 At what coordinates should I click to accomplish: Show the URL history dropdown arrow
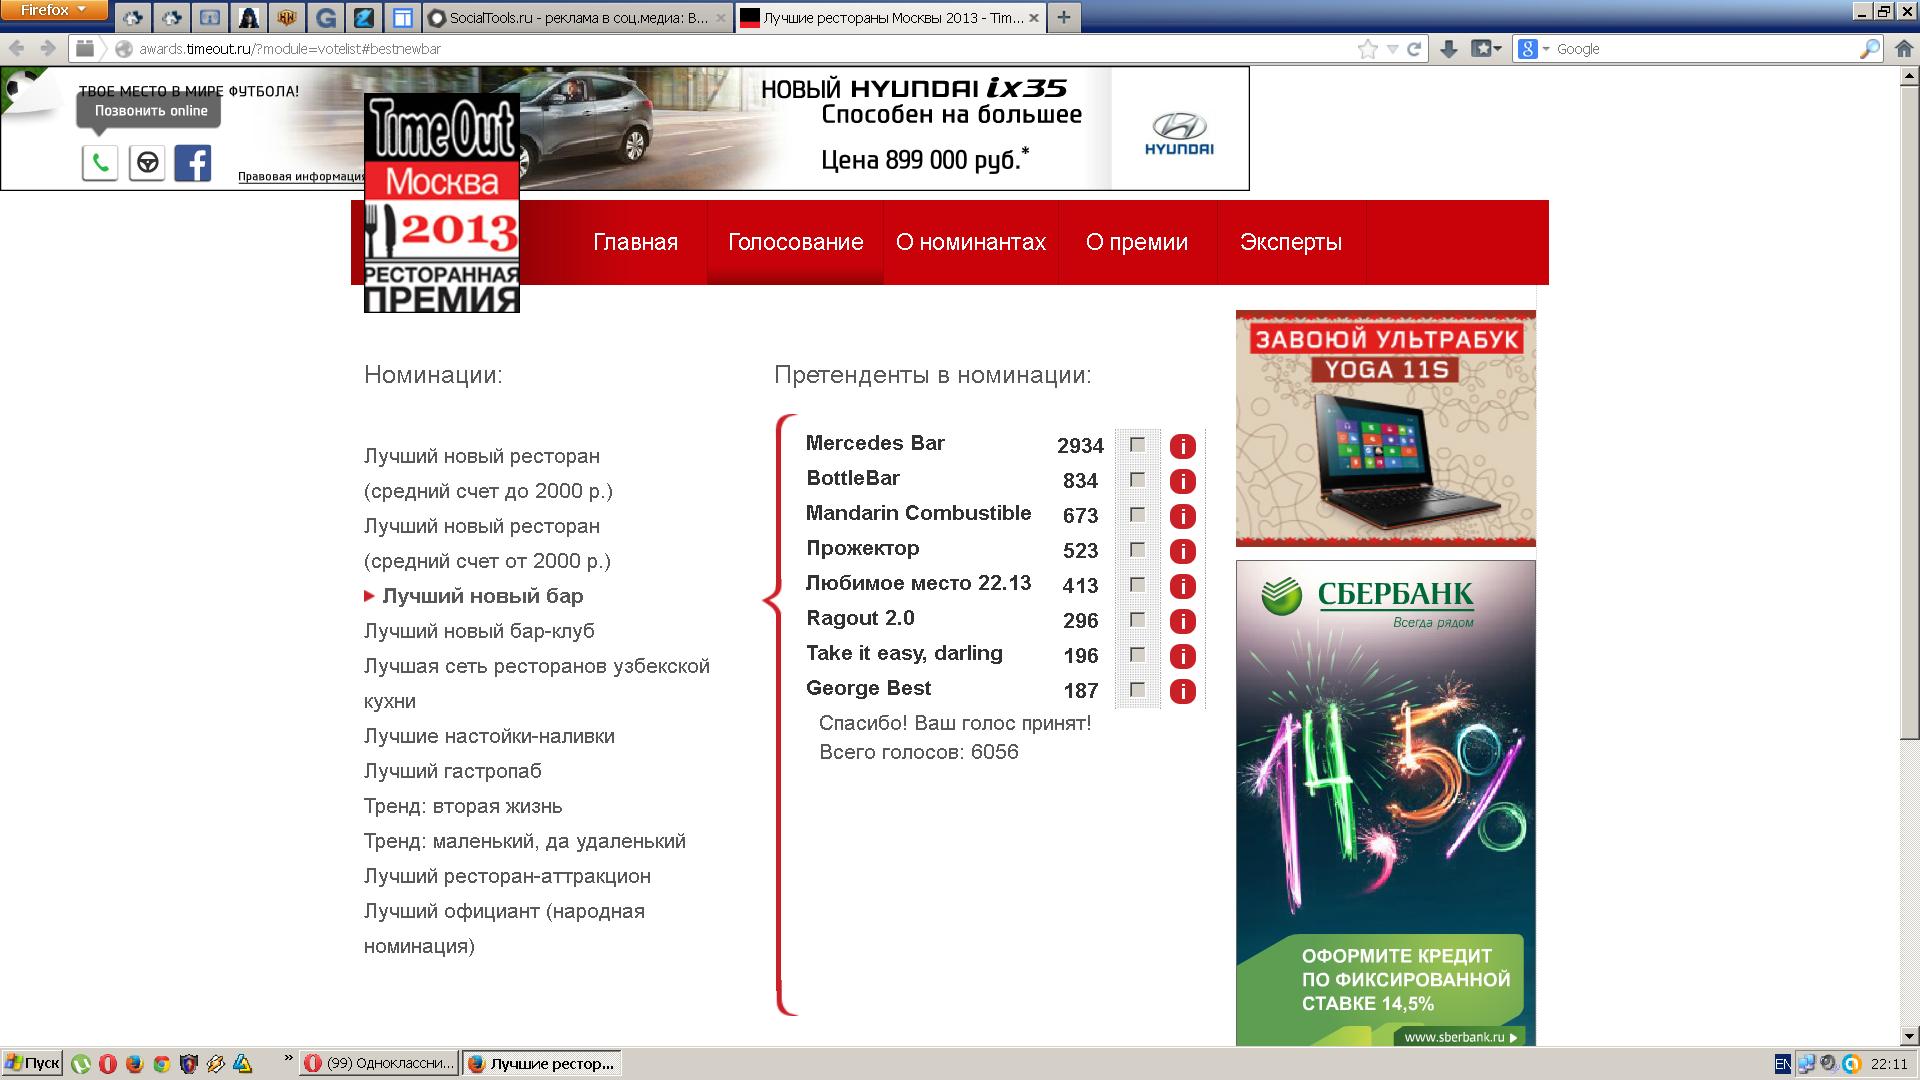tap(1392, 49)
